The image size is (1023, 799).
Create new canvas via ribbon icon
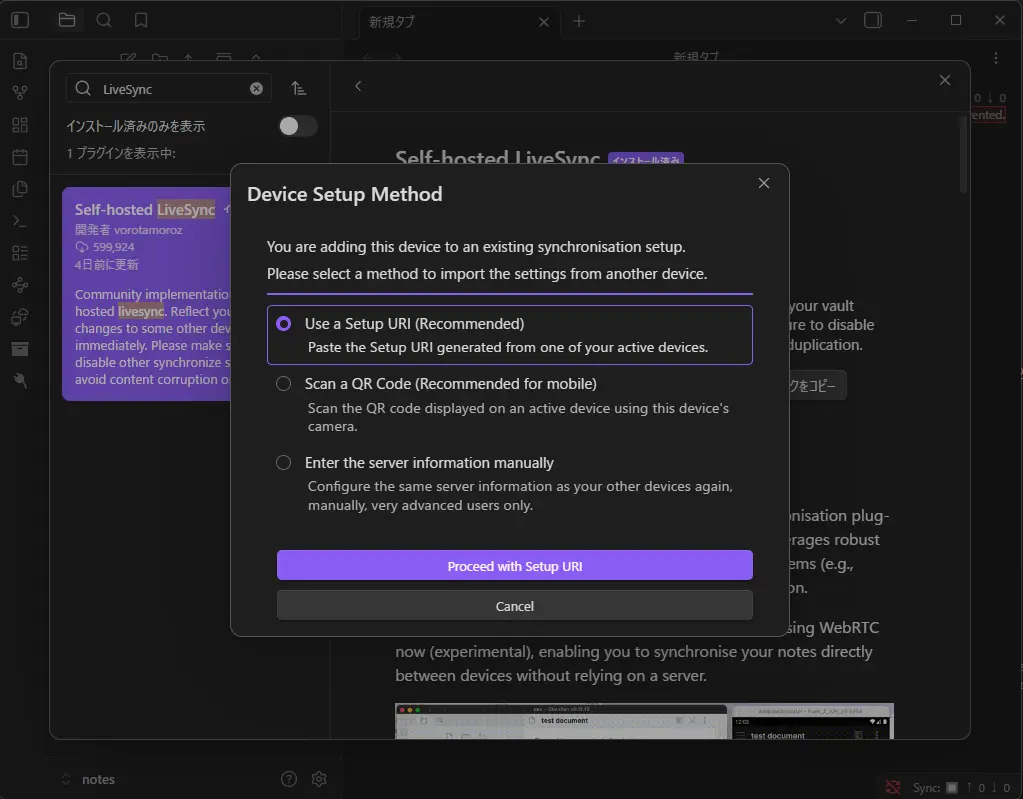click(x=20, y=125)
